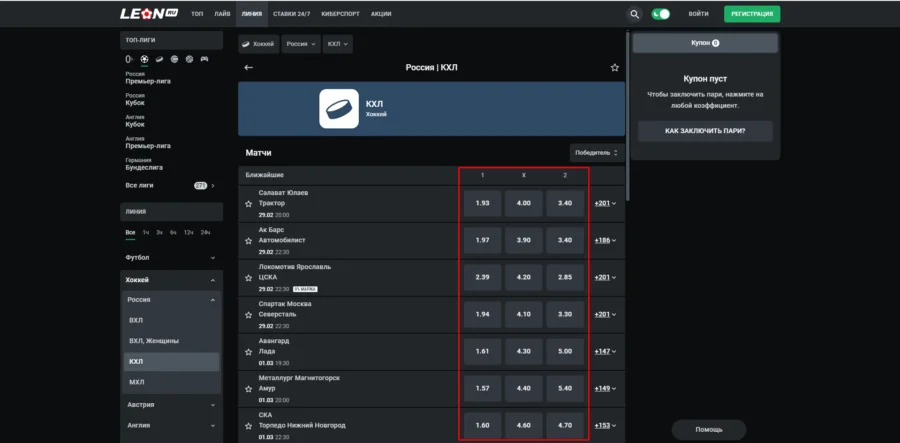This screenshot has width=900, height=443.
Task: Select the 24ч time filter
Action: click(x=205, y=232)
